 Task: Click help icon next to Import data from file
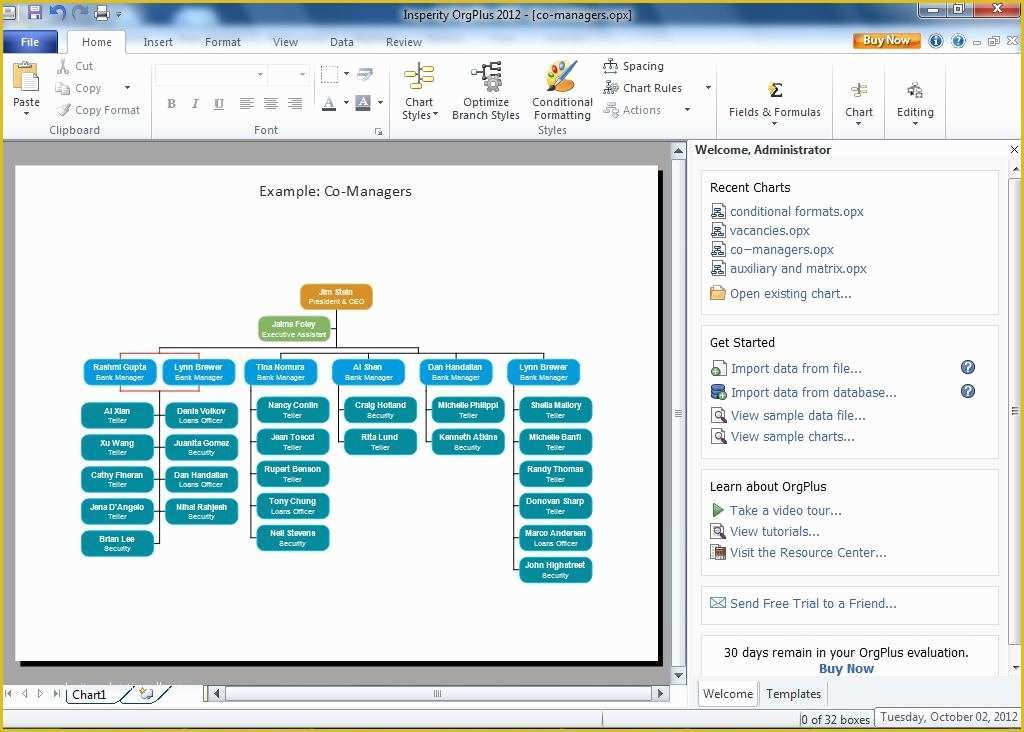tap(968, 367)
